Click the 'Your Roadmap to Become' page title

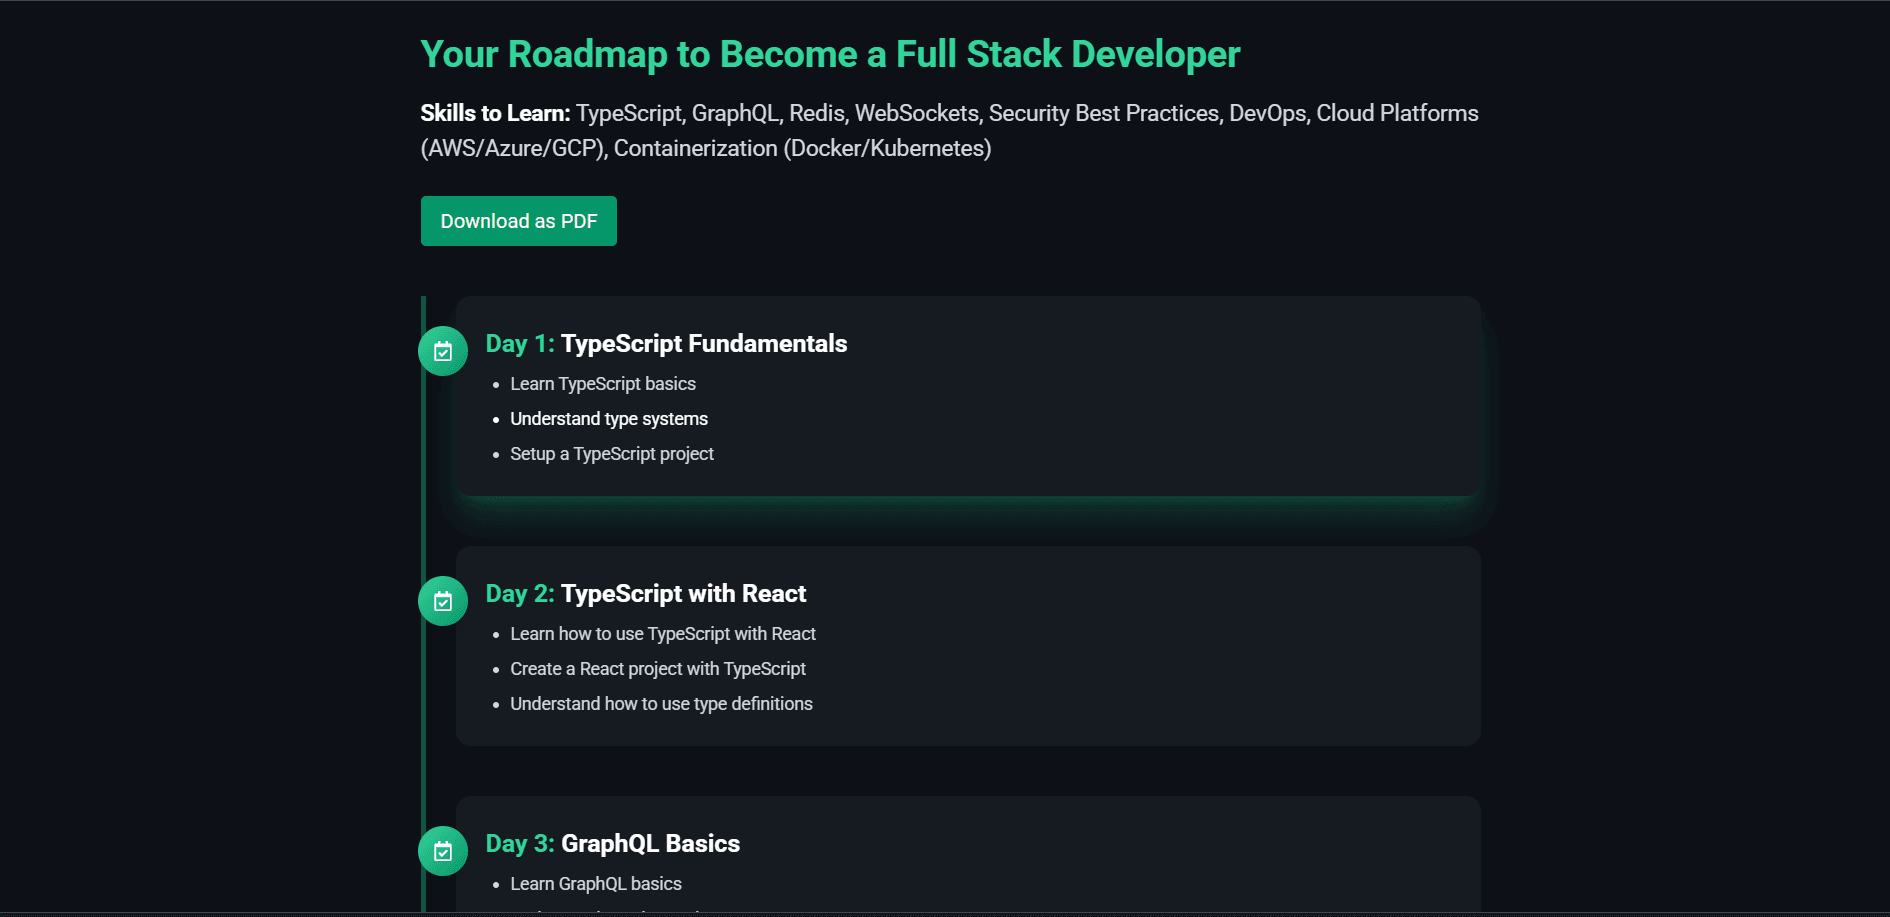(x=829, y=54)
